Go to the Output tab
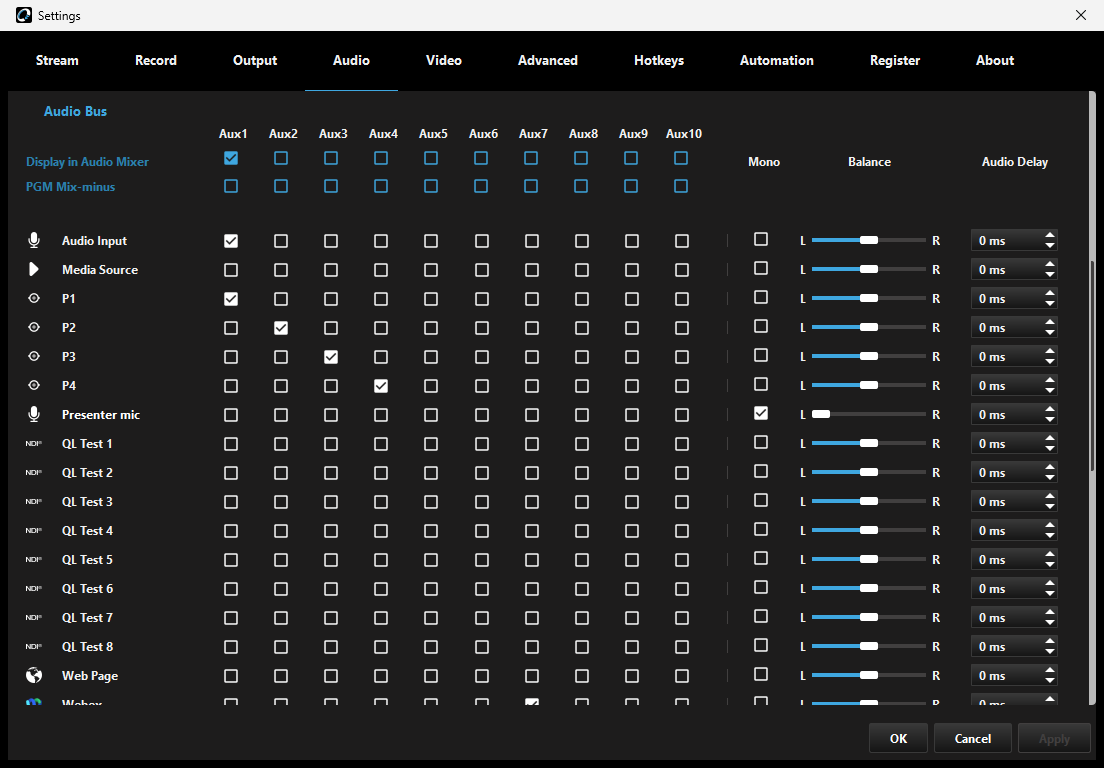Image resolution: width=1104 pixels, height=768 pixels. [x=255, y=61]
